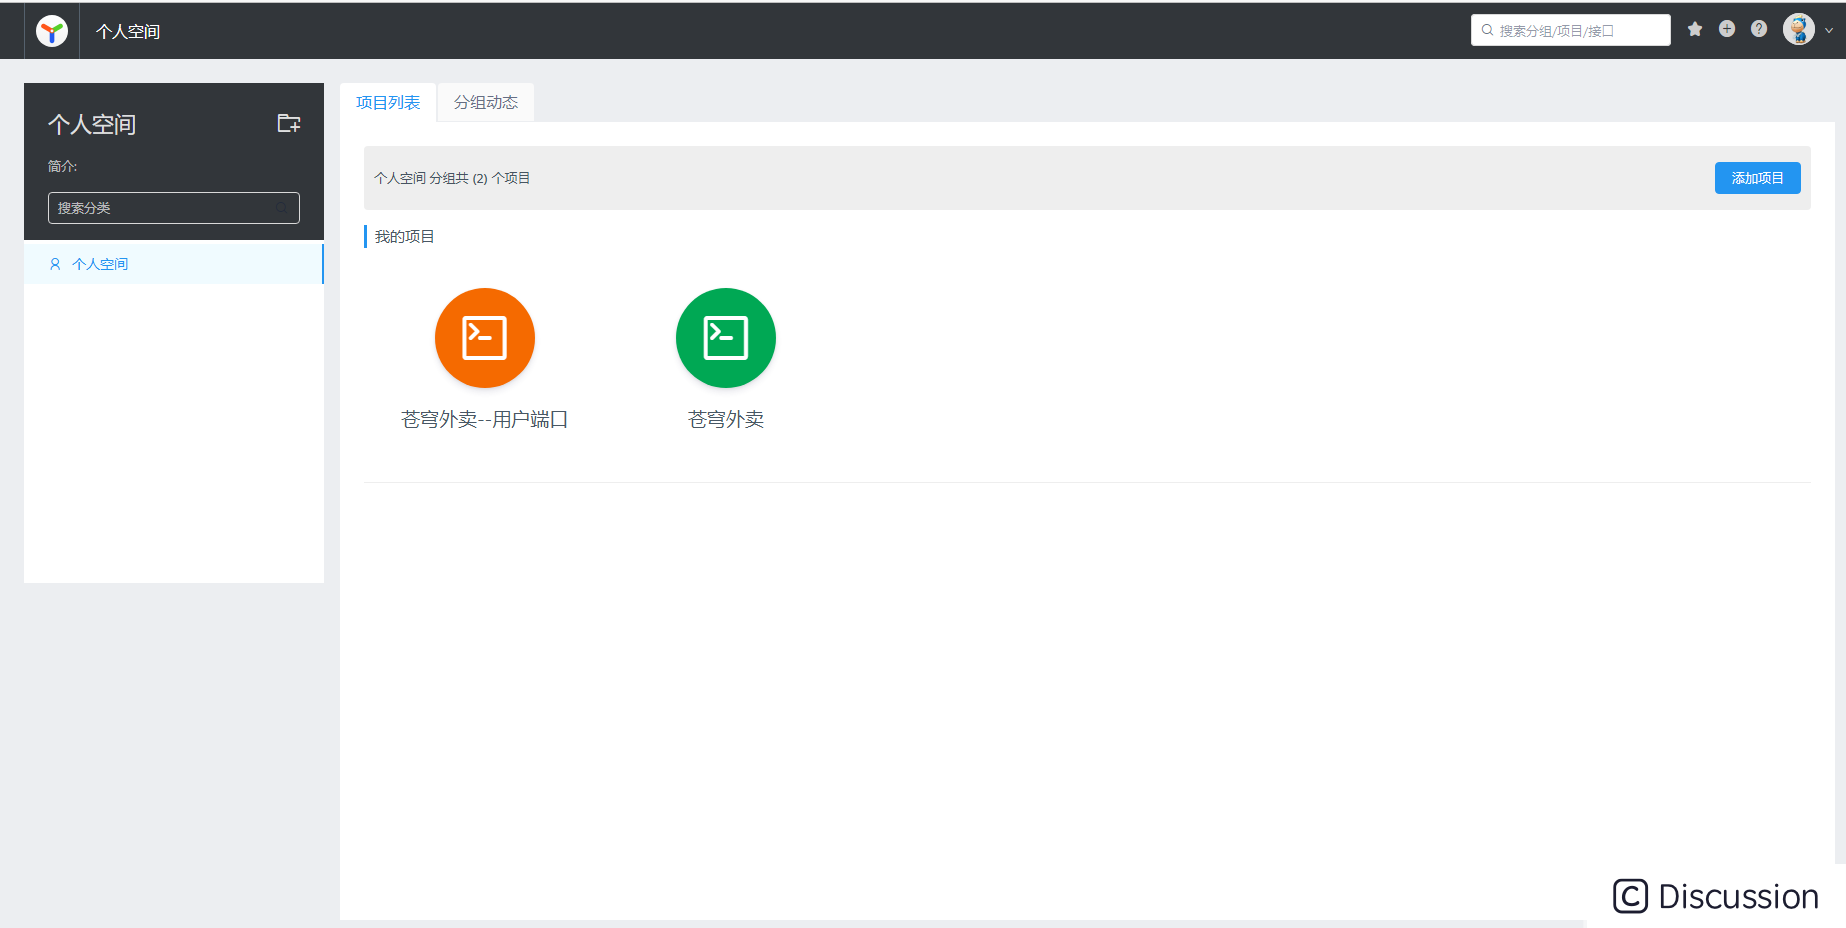Screen dimensions: 1846x928
Task: Click the 搜索分组/项目/接口 search field
Action: click(1570, 30)
